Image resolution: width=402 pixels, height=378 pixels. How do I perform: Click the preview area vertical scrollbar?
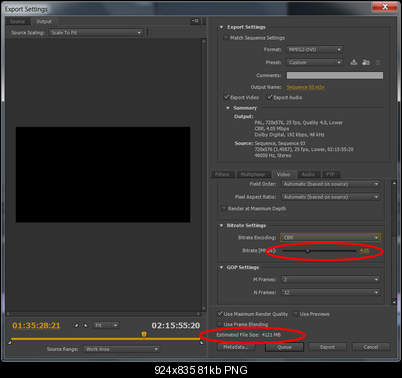pyautogui.click(x=204, y=175)
